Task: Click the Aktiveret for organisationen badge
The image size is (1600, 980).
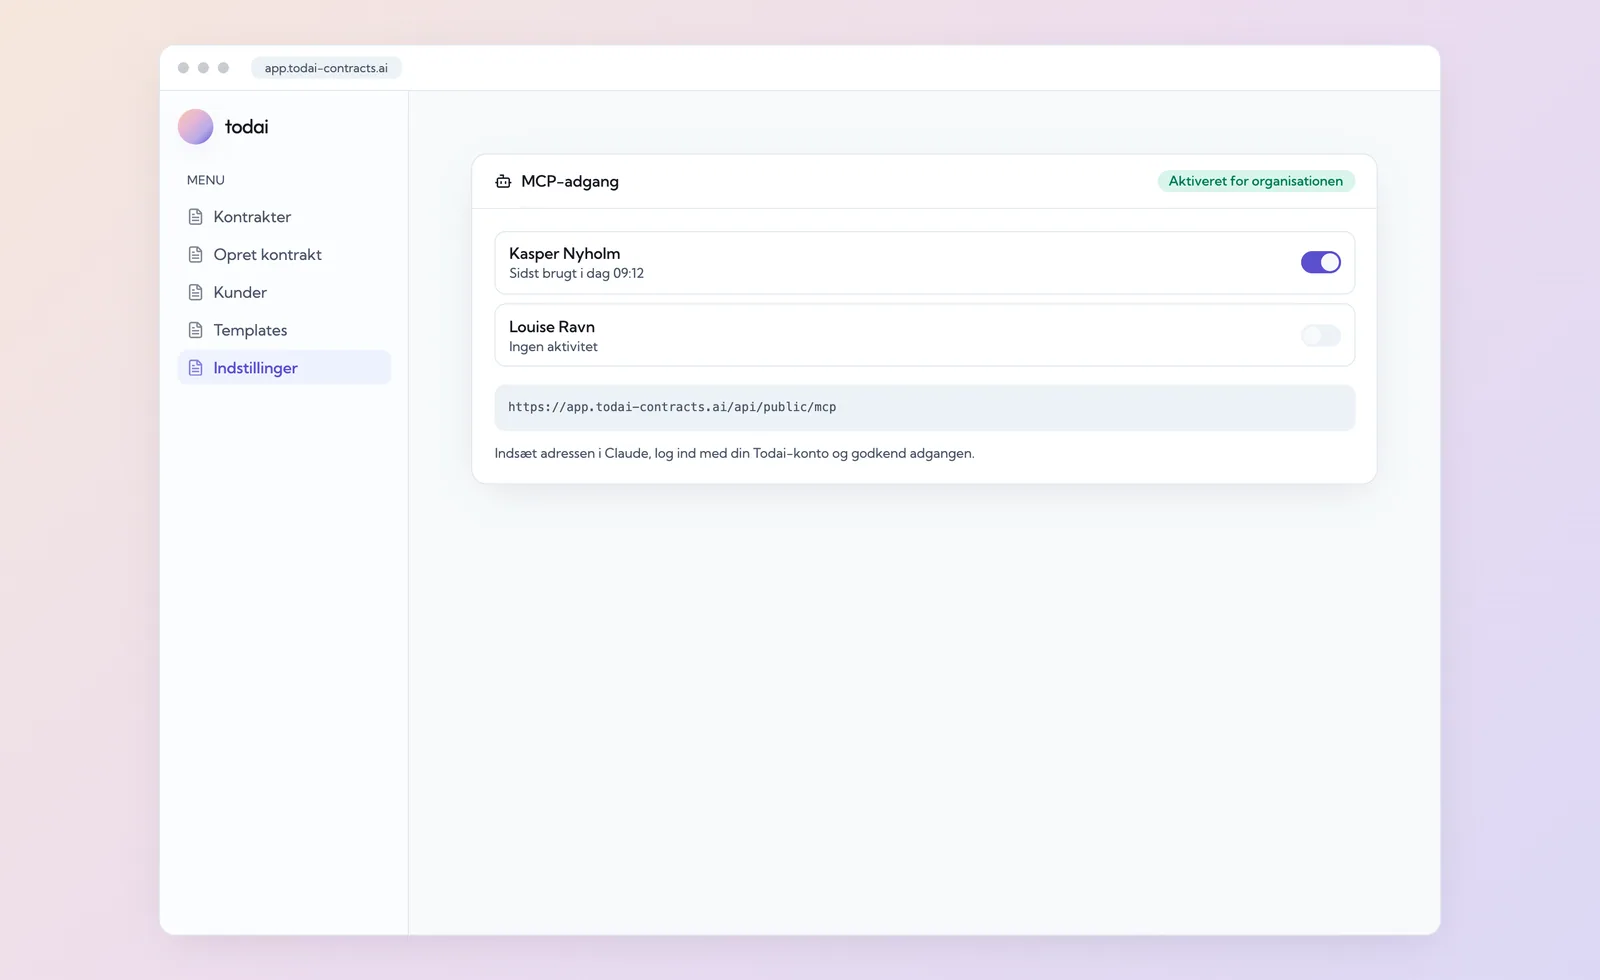Action: tap(1256, 181)
